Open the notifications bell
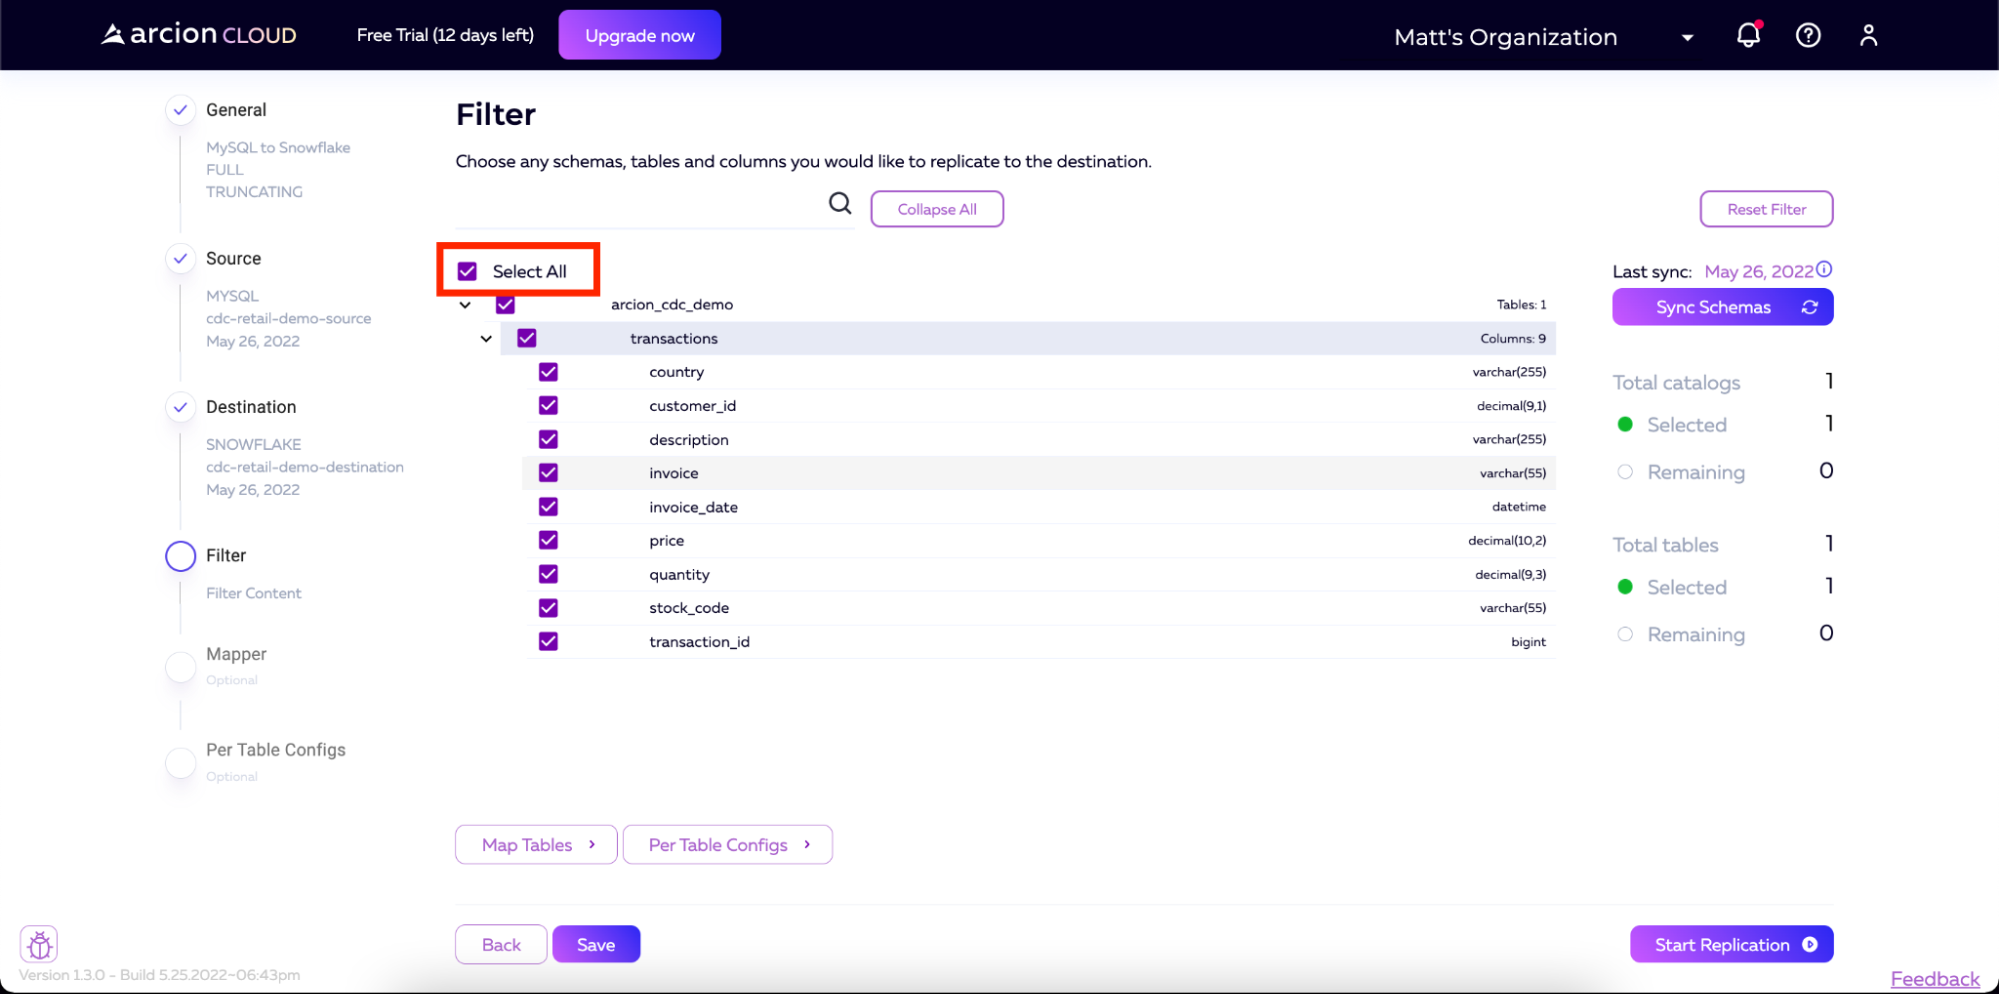Screen dimensions: 1999x994 1748,35
